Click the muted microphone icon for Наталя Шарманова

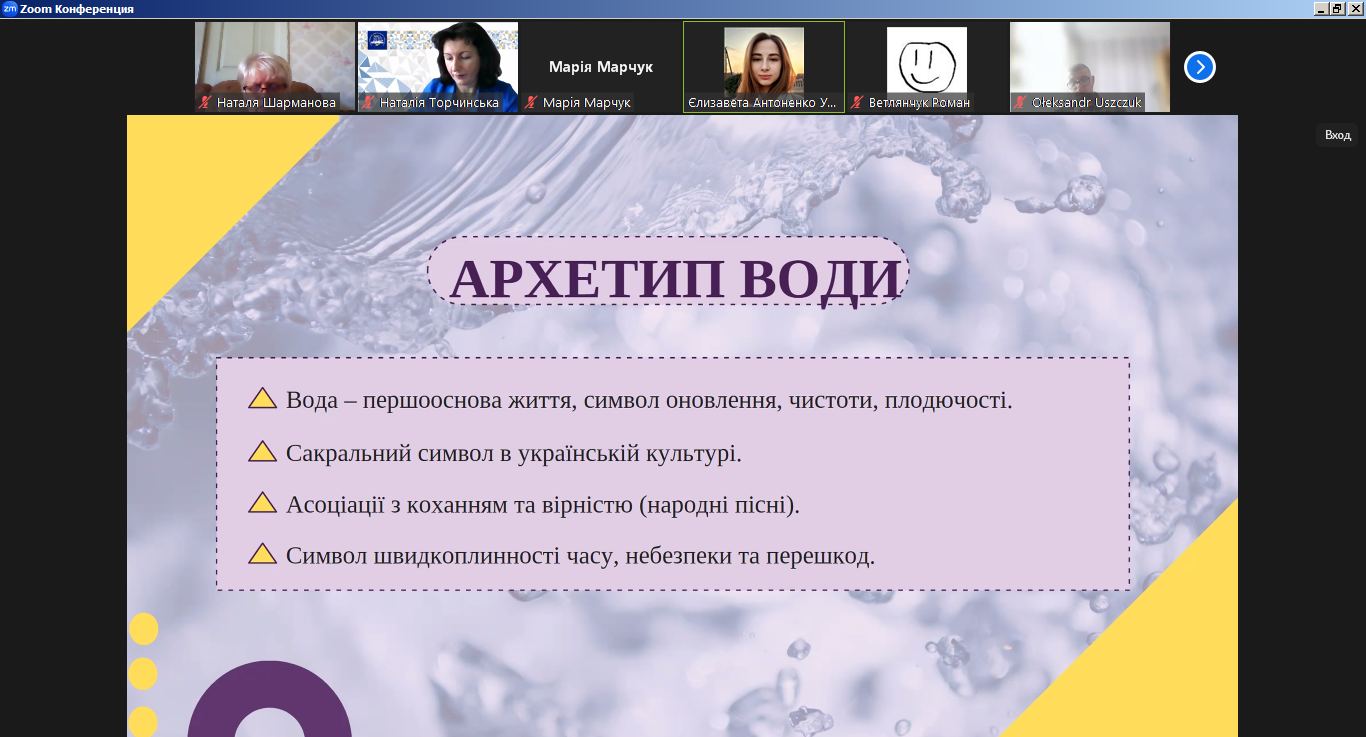205,102
